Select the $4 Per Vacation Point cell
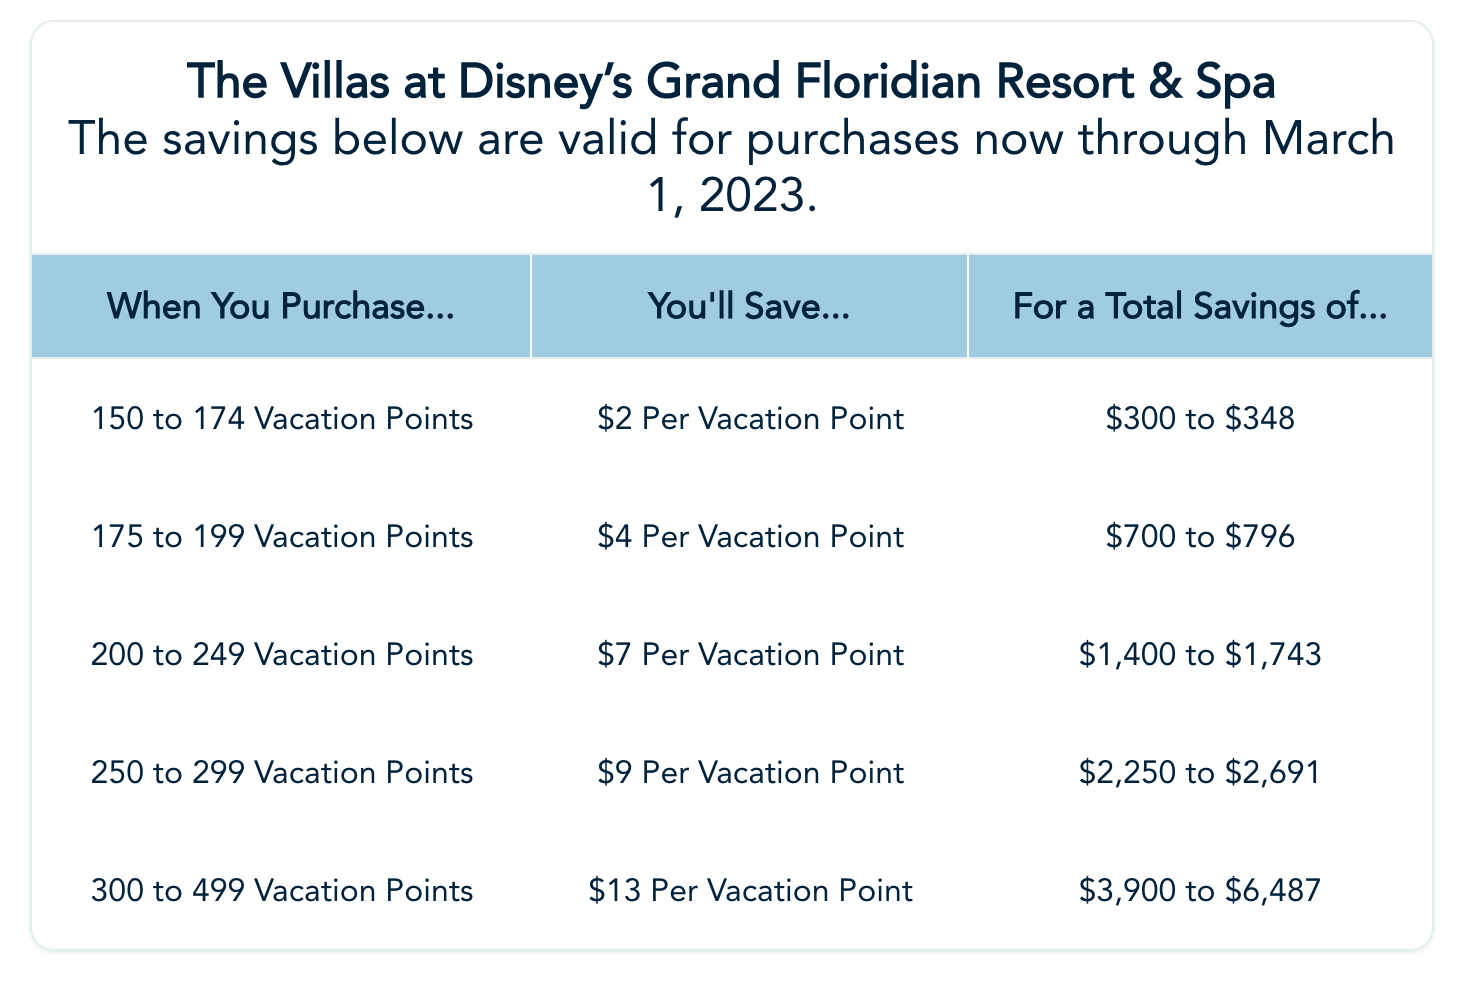Screen dimensions: 1464x986 click(x=750, y=537)
